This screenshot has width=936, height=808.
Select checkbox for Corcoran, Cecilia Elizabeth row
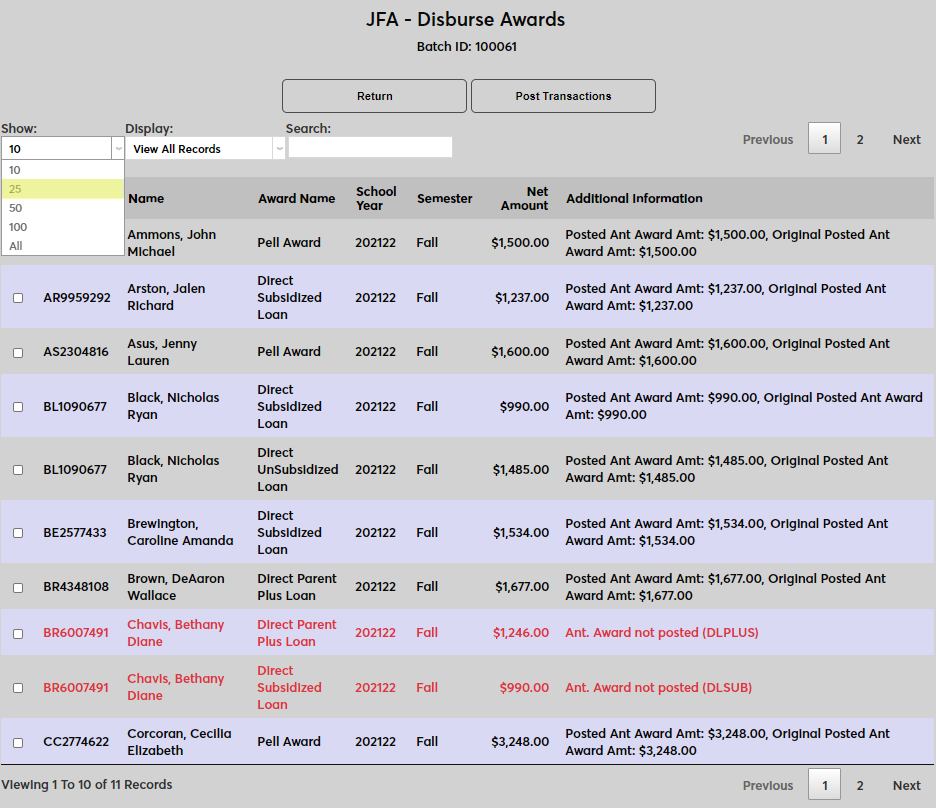coord(18,742)
